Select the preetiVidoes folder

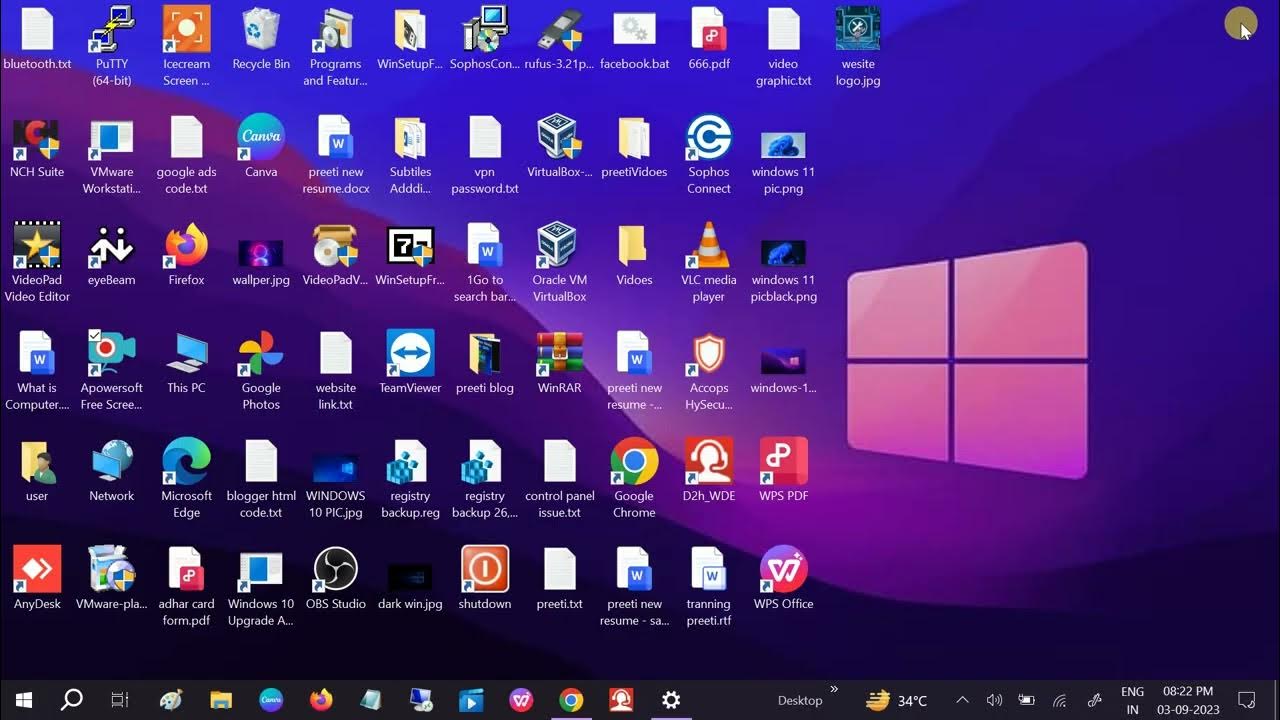[634, 138]
